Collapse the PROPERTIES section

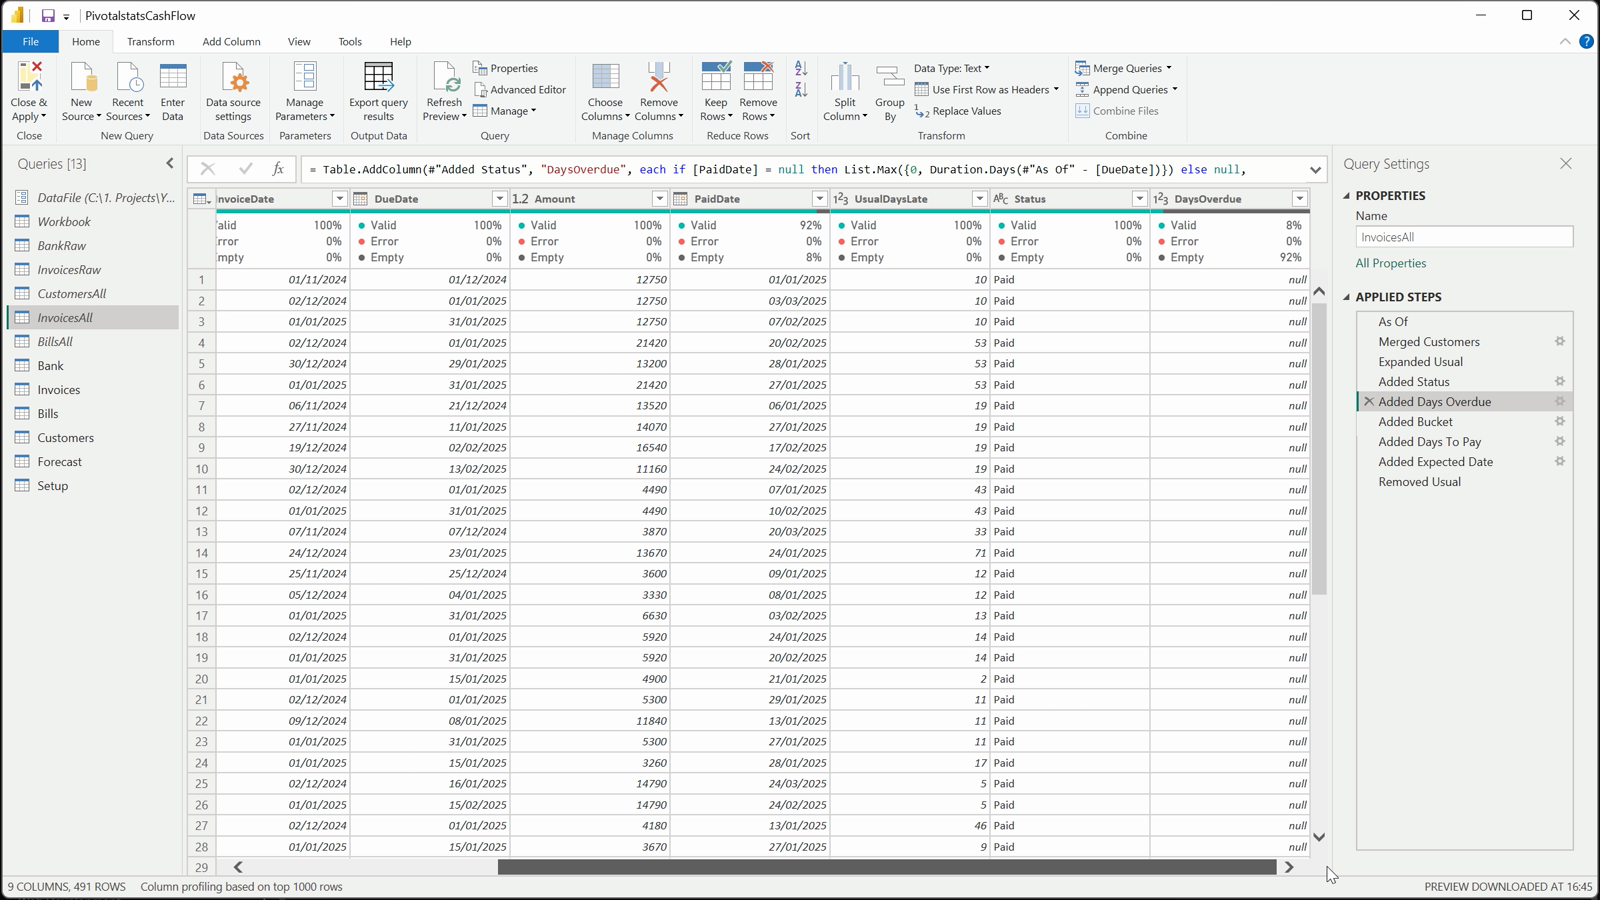[1347, 196]
